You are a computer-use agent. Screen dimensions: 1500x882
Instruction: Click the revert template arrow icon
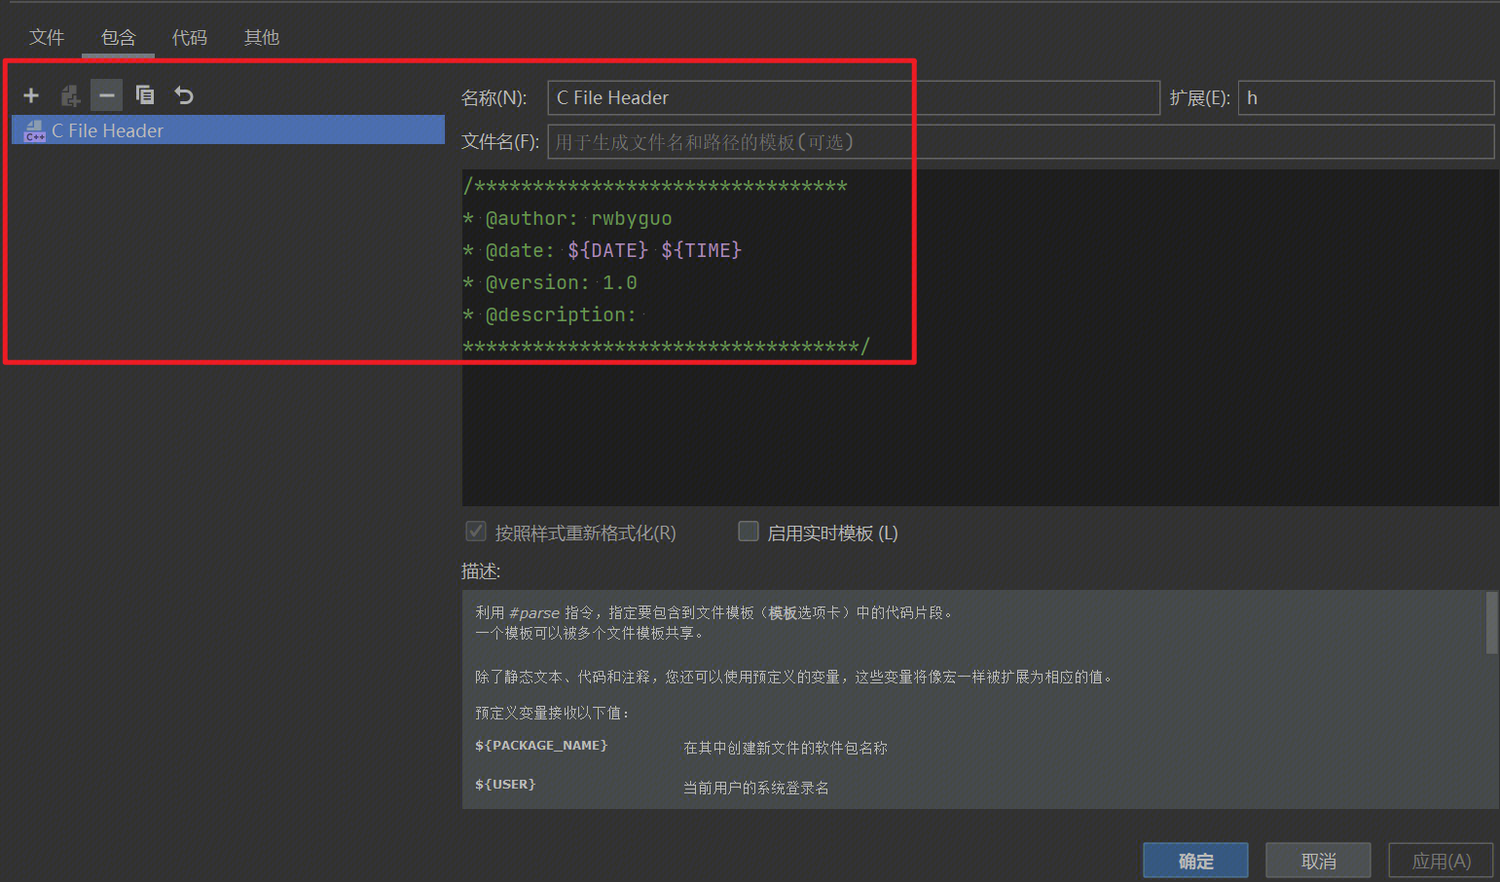[x=184, y=95]
